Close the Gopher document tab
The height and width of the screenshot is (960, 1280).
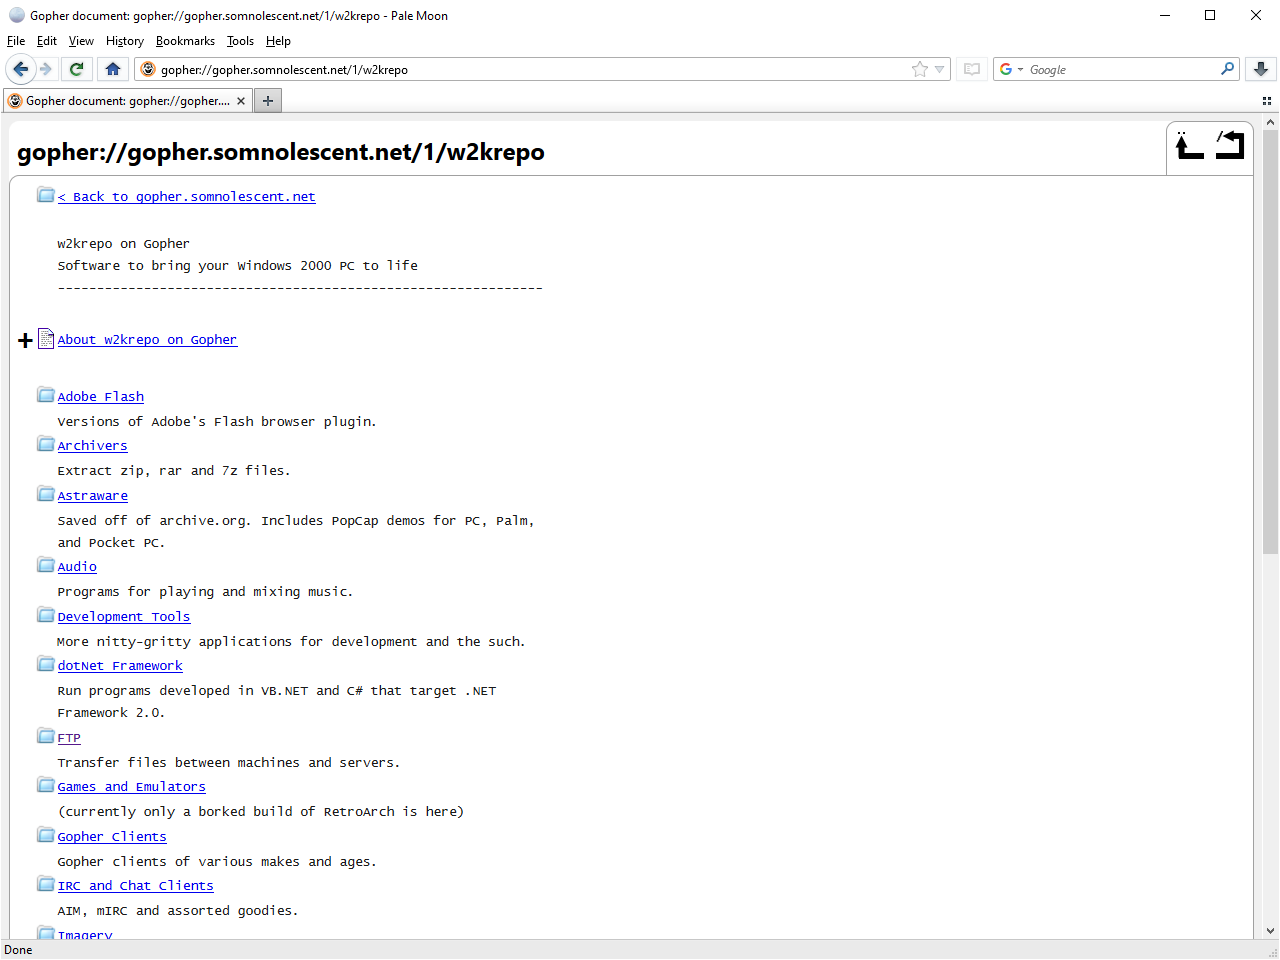click(241, 101)
